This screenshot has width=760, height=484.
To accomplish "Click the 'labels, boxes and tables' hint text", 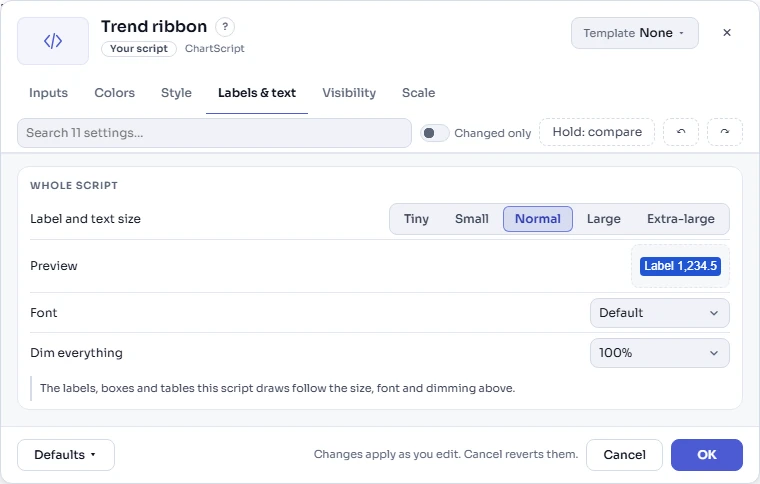I will (x=277, y=389).
